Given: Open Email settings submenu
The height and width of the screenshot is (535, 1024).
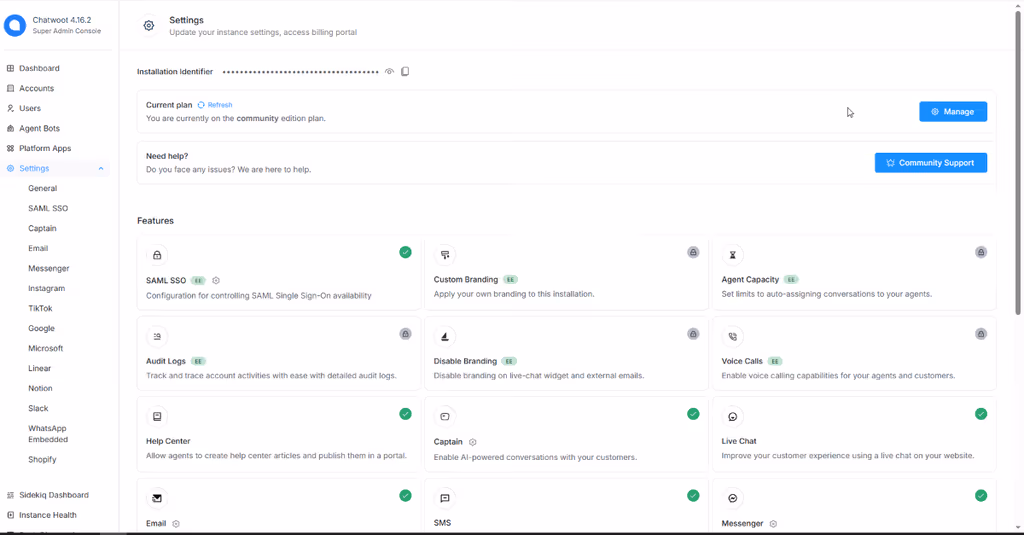Looking at the screenshot, I should tap(38, 248).
